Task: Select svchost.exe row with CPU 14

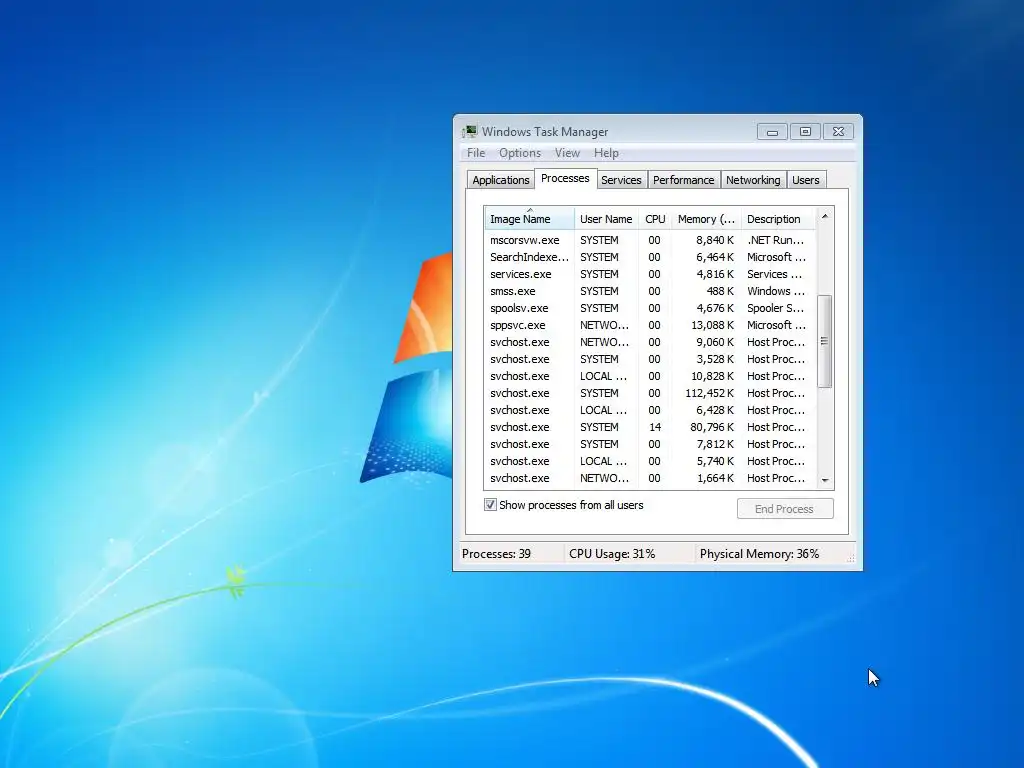Action: coord(650,427)
